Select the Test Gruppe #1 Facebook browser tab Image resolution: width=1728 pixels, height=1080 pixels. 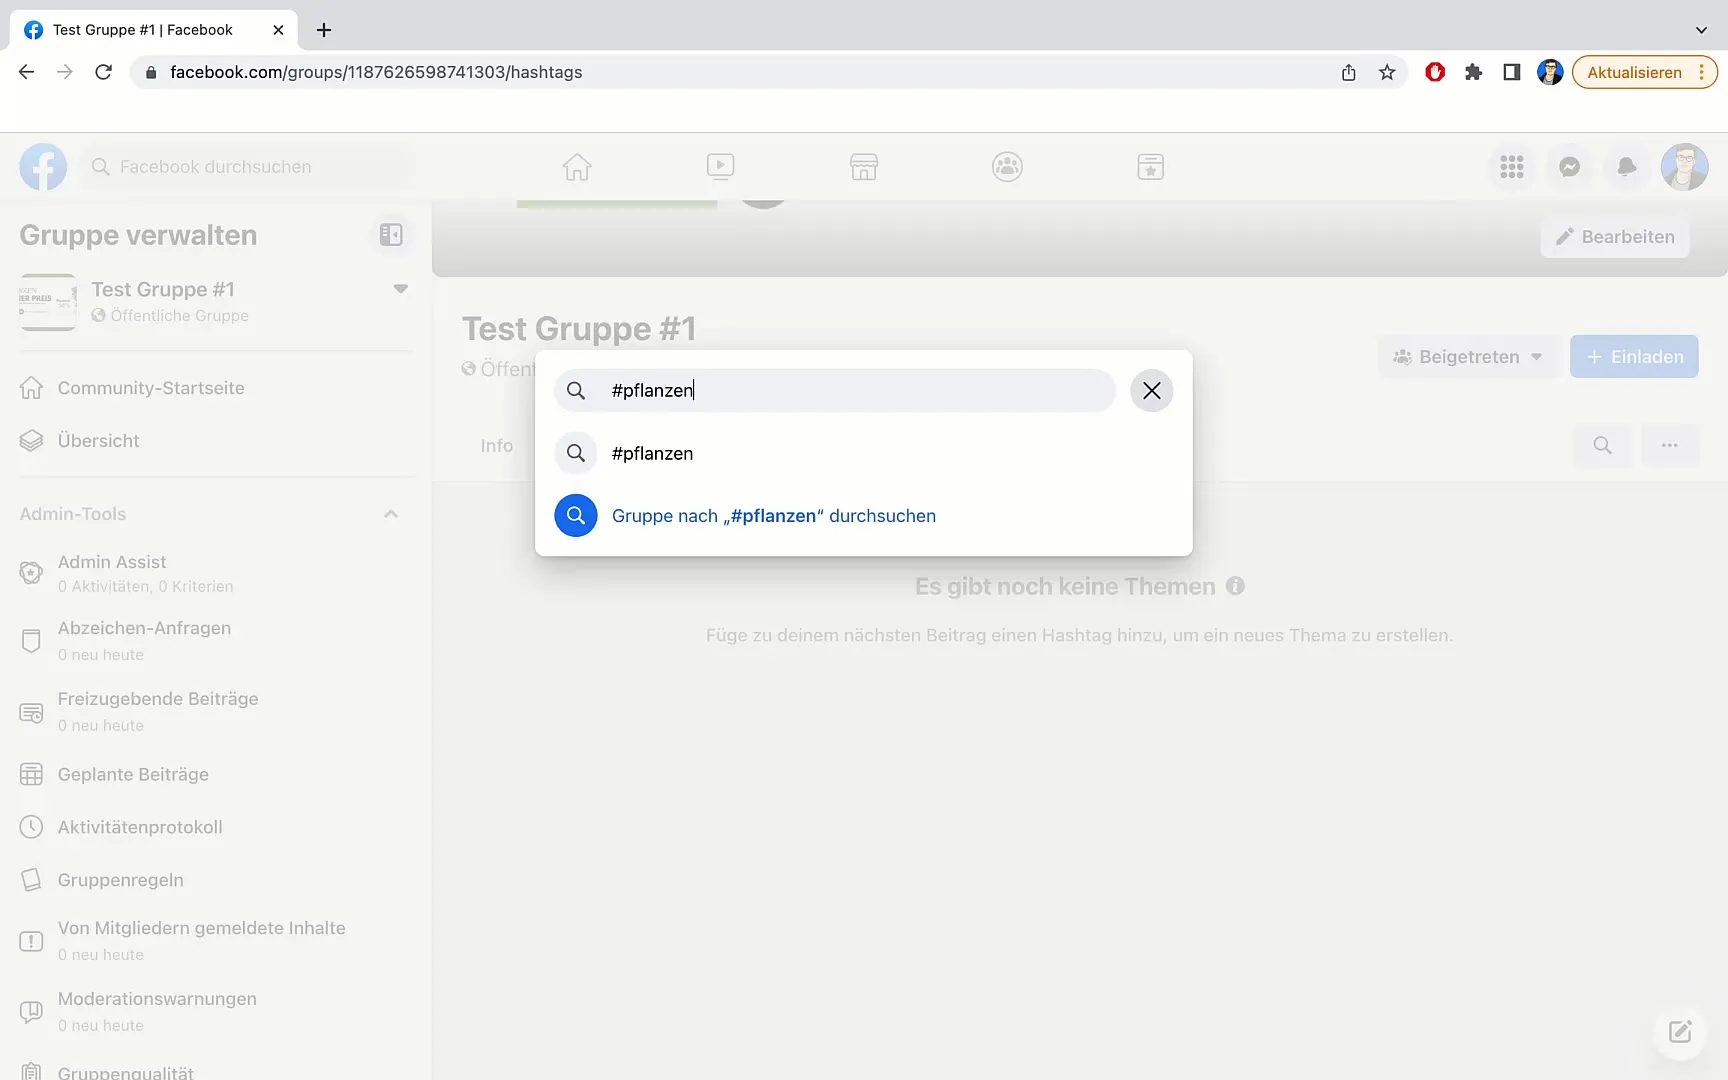(x=153, y=30)
